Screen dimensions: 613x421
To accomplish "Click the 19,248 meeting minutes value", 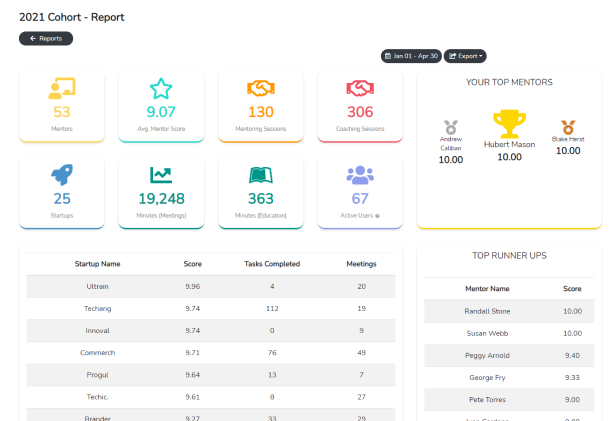I will [x=161, y=199].
